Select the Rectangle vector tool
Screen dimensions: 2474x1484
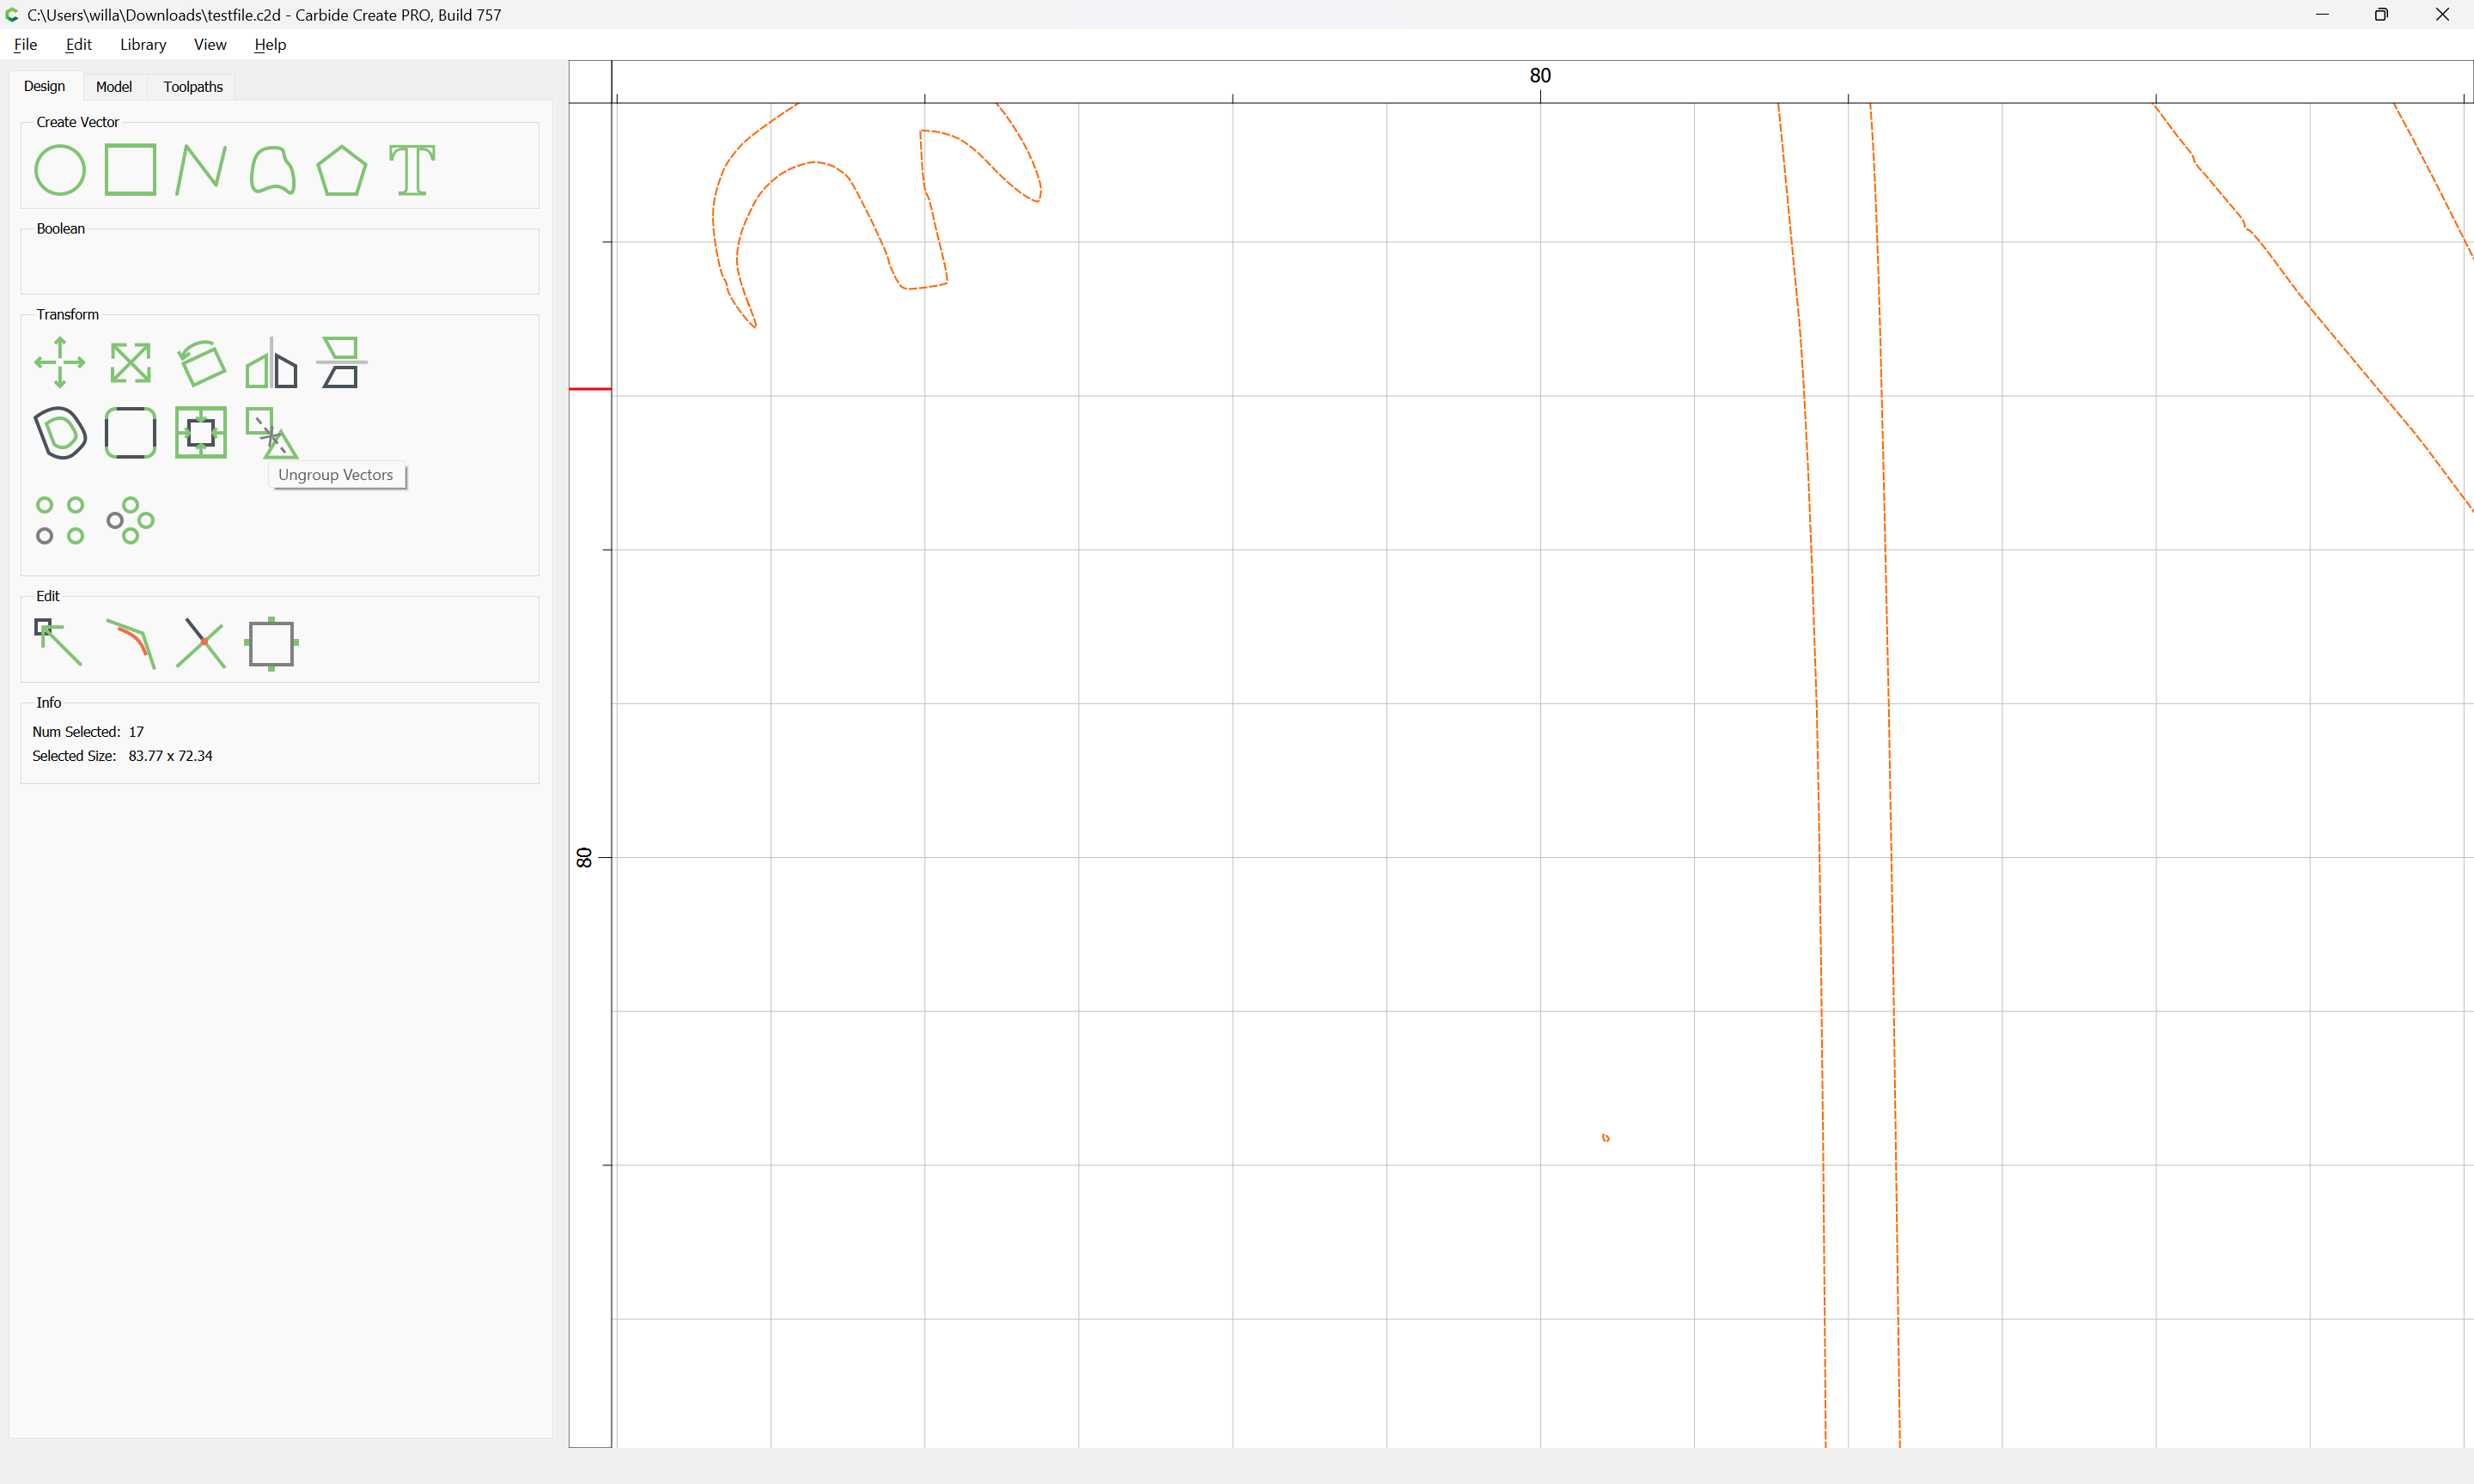pyautogui.click(x=131, y=170)
